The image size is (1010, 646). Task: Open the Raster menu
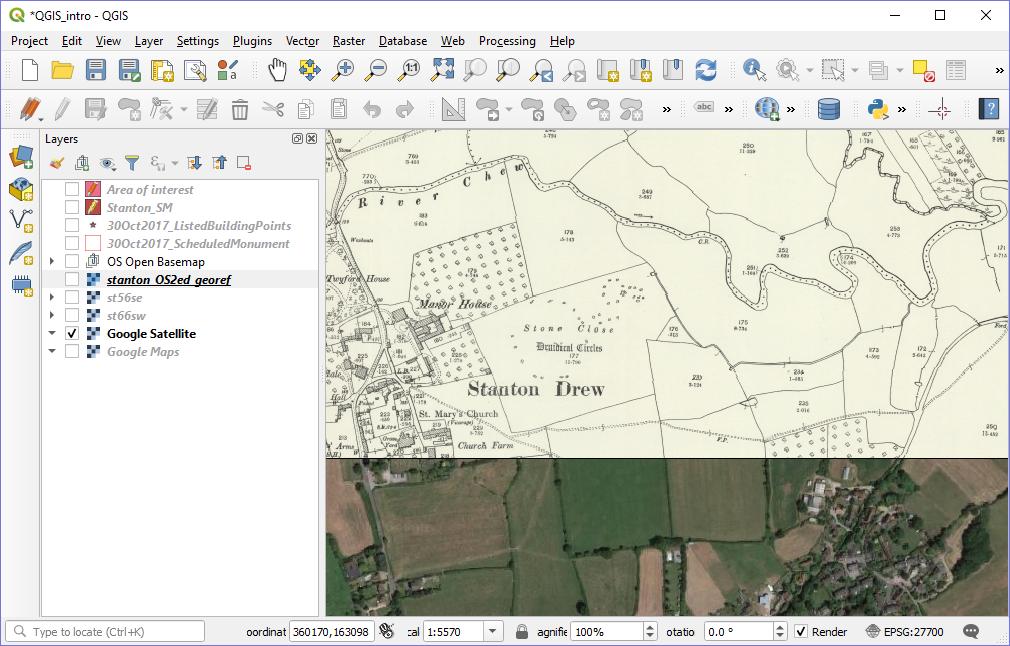348,41
